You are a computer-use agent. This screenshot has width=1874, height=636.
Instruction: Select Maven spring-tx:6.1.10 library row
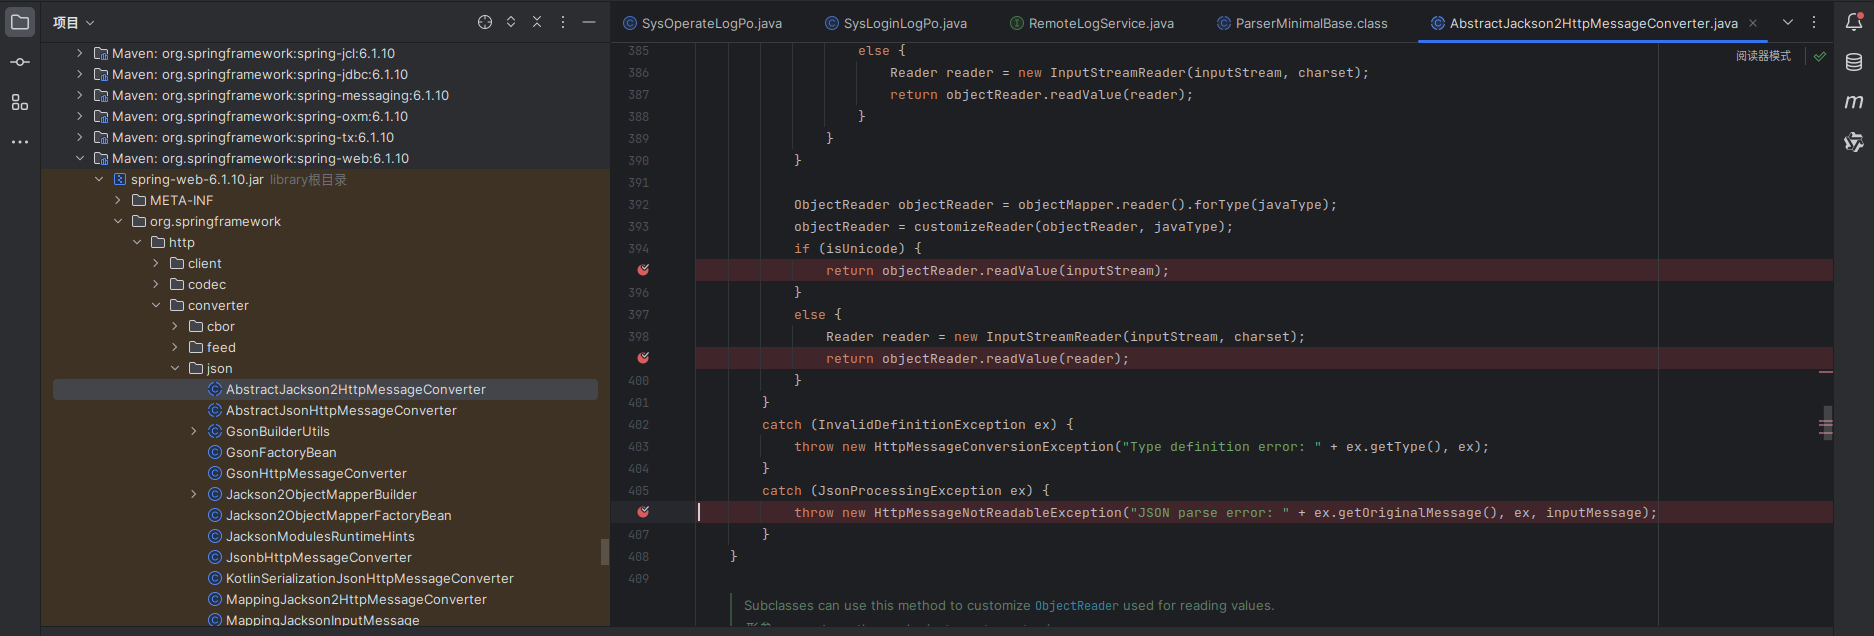325,137
